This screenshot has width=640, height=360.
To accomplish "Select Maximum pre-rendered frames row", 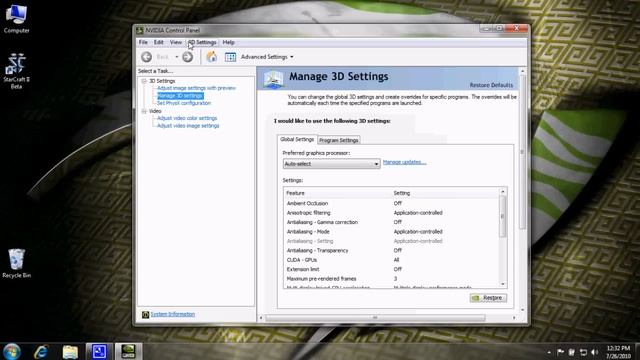I will point(391,278).
